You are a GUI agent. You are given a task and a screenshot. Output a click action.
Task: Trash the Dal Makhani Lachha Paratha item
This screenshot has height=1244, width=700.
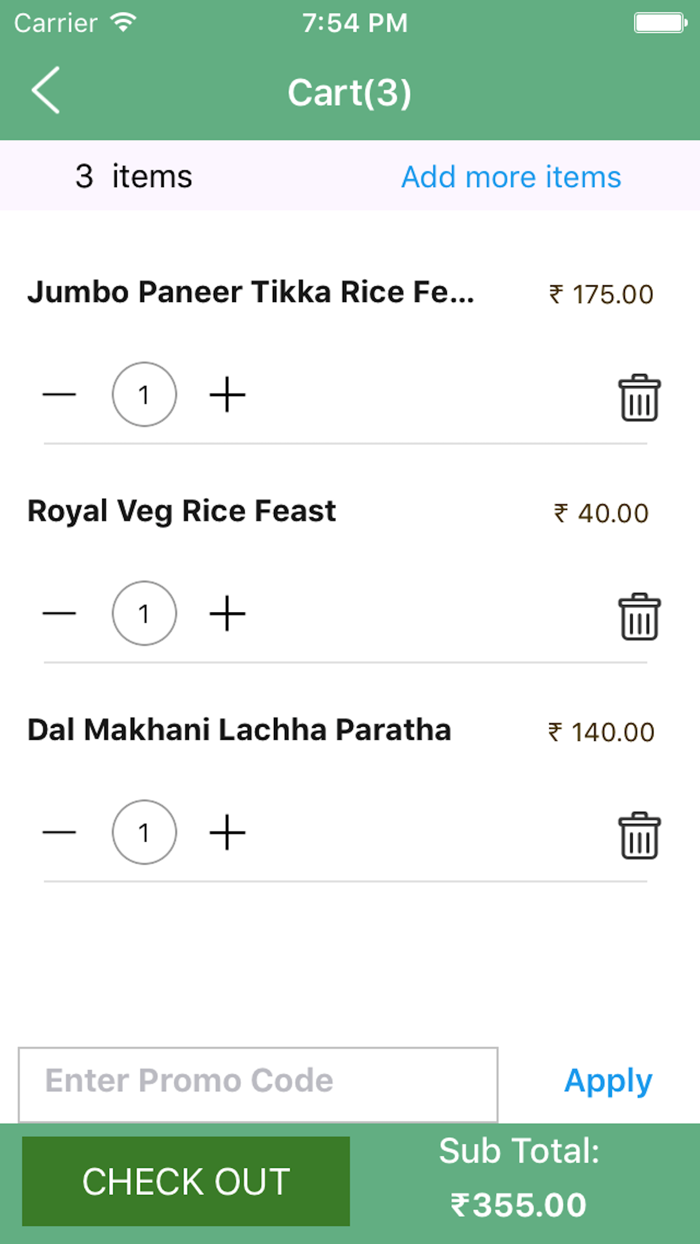639,834
